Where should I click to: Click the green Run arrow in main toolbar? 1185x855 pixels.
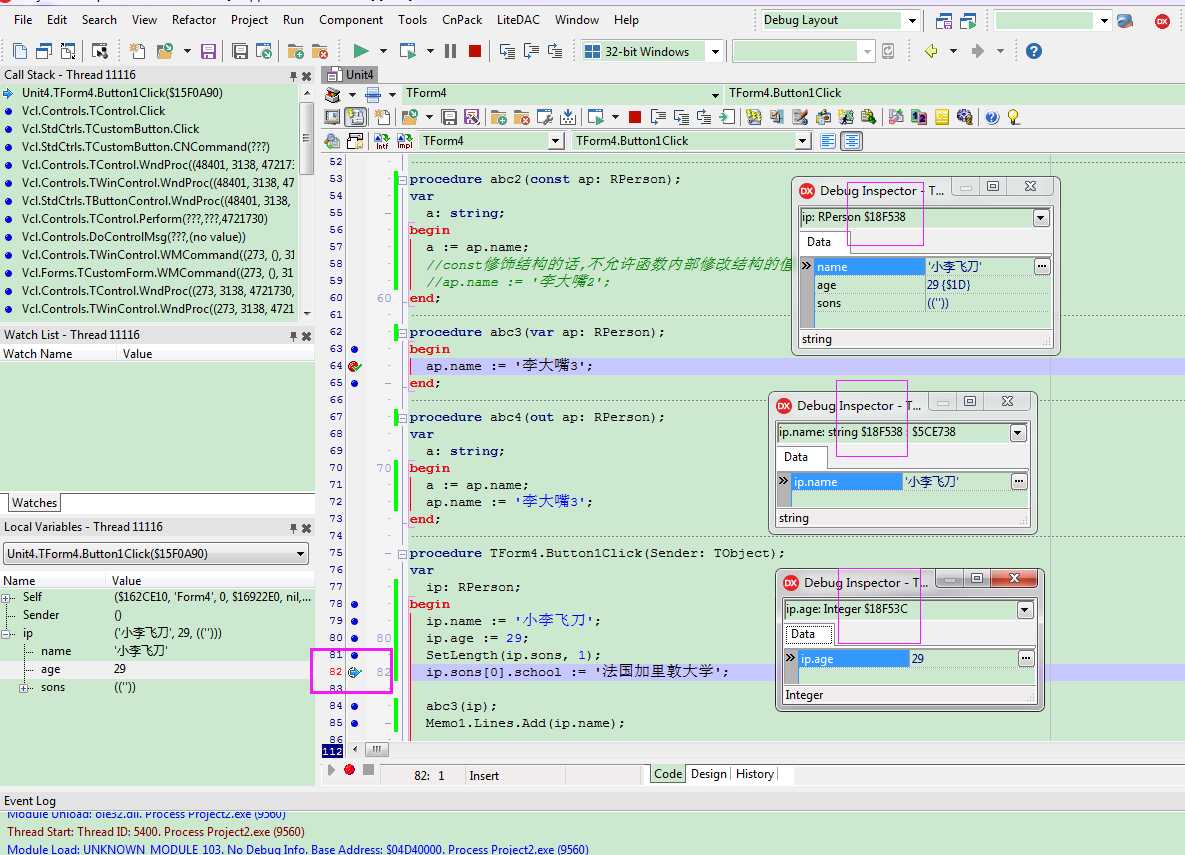[x=360, y=51]
